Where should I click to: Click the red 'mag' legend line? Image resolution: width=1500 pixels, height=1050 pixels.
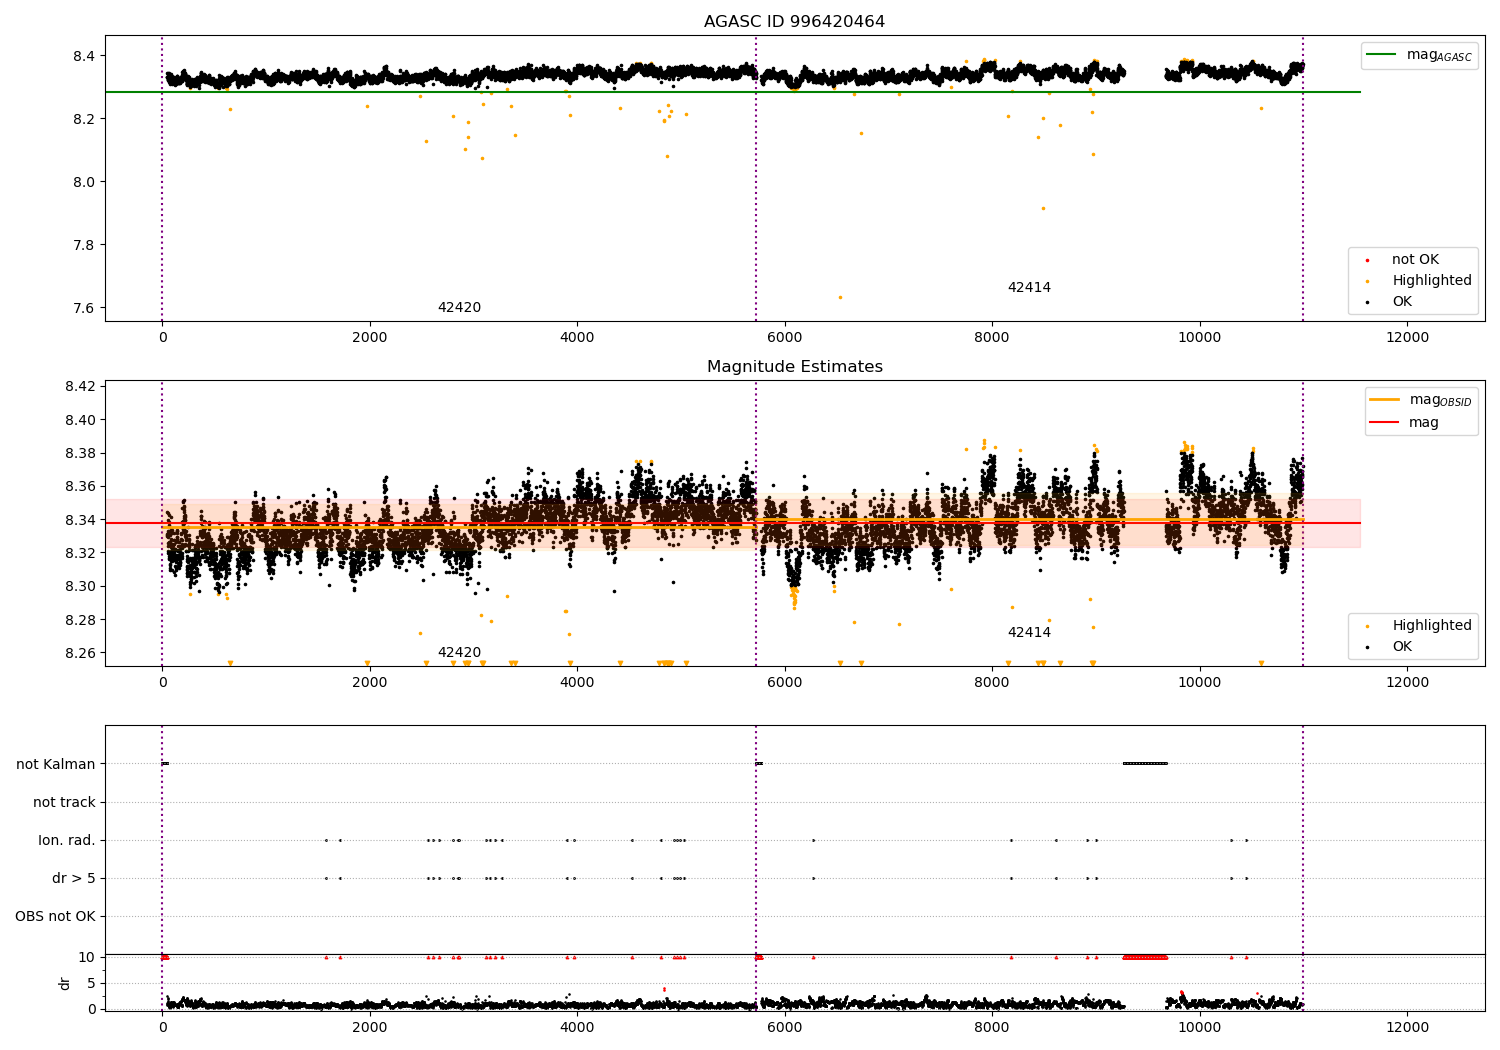coord(1385,423)
